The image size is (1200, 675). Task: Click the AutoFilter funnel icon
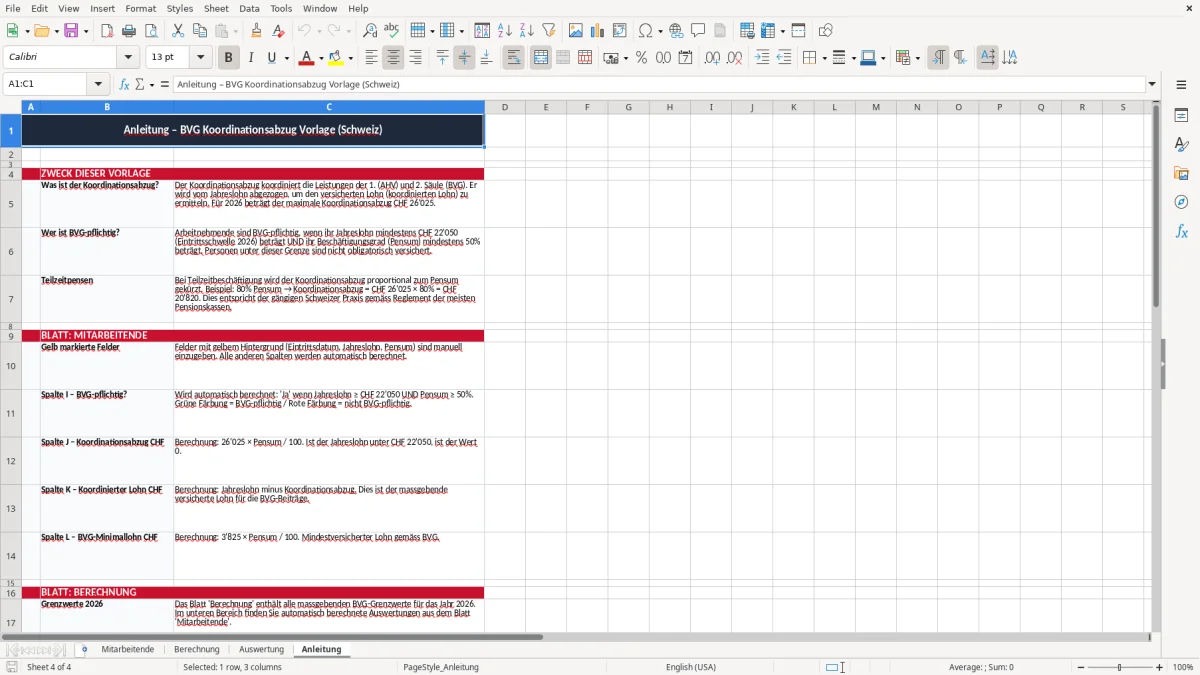pos(548,31)
